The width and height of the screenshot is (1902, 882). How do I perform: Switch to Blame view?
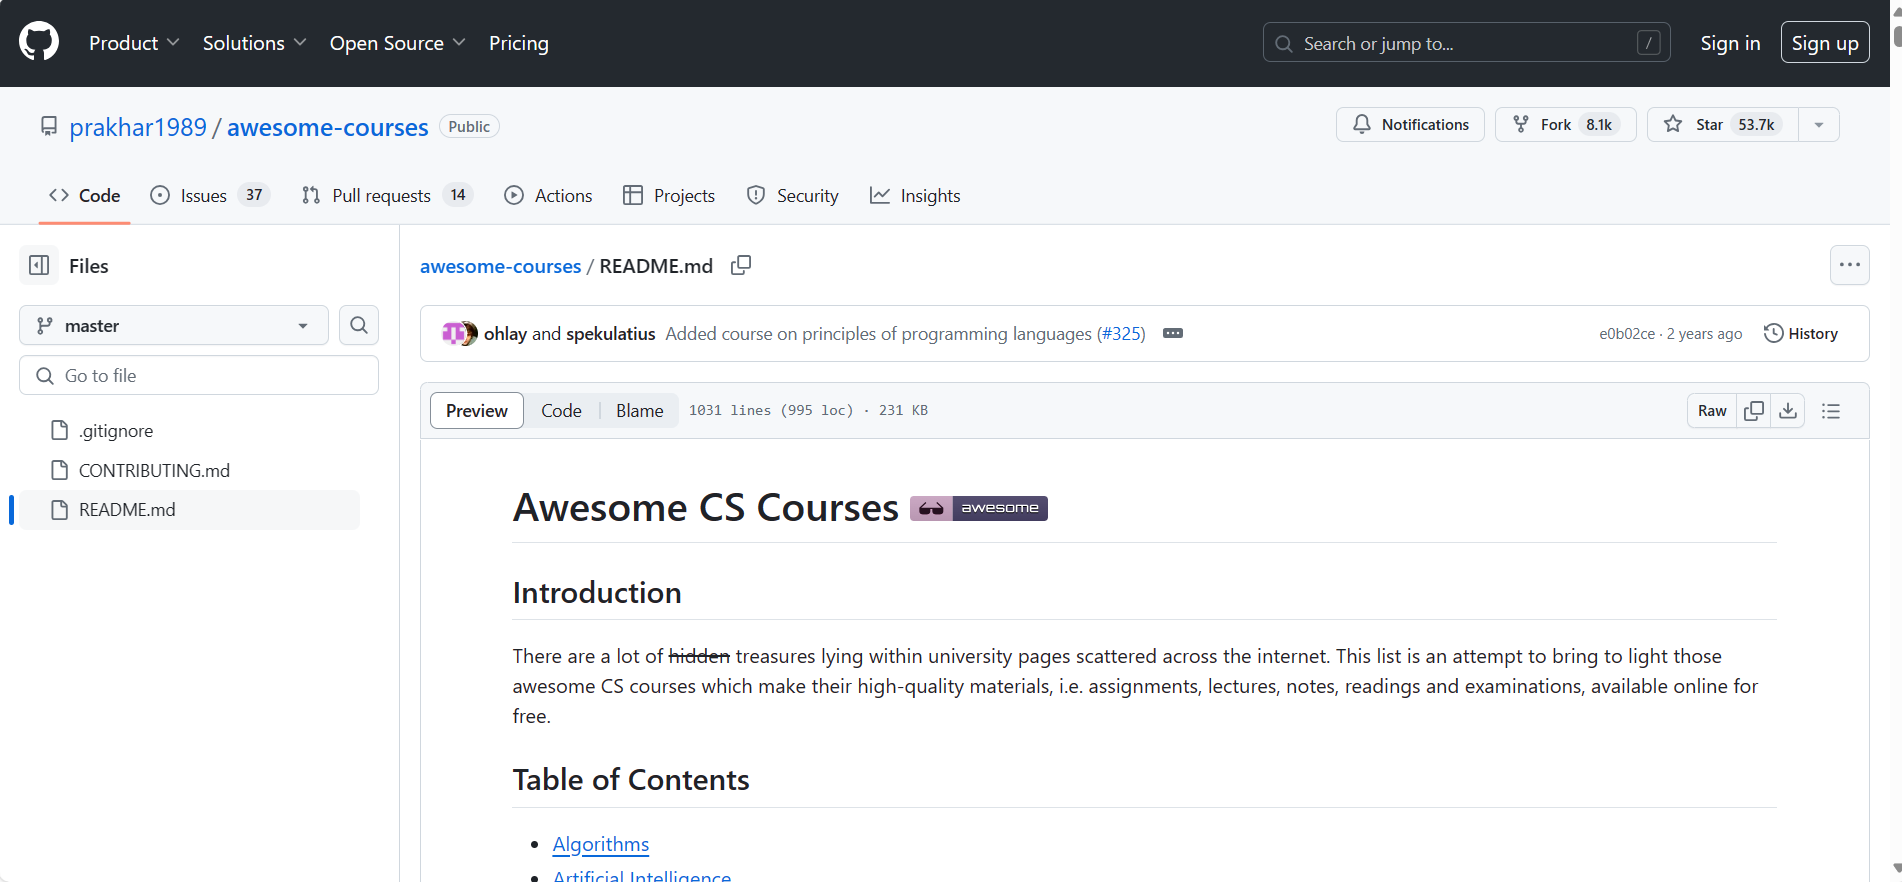pyautogui.click(x=640, y=411)
